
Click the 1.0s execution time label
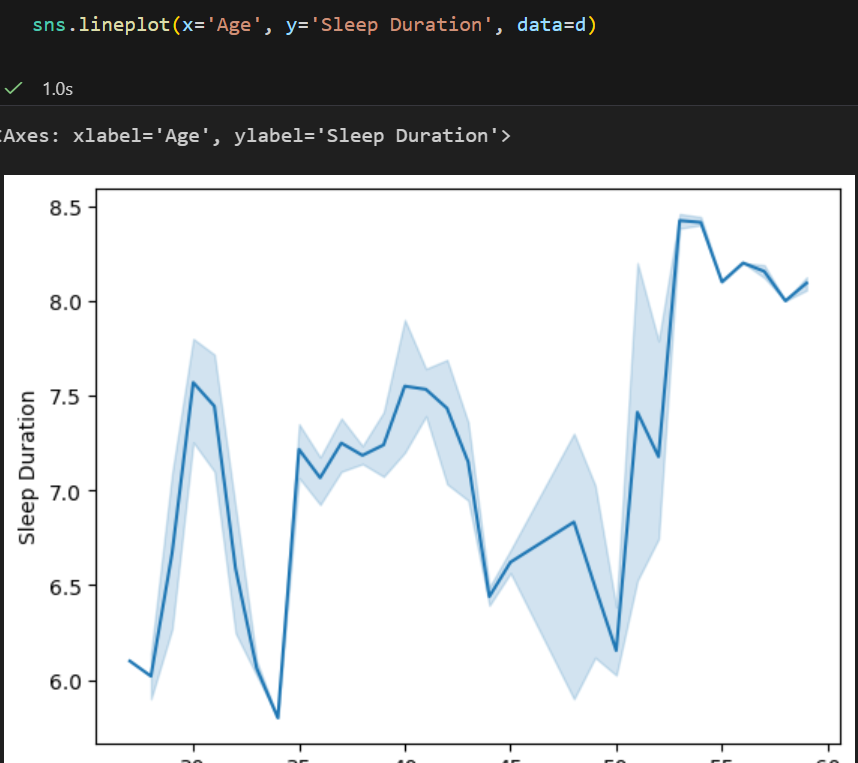point(57,89)
